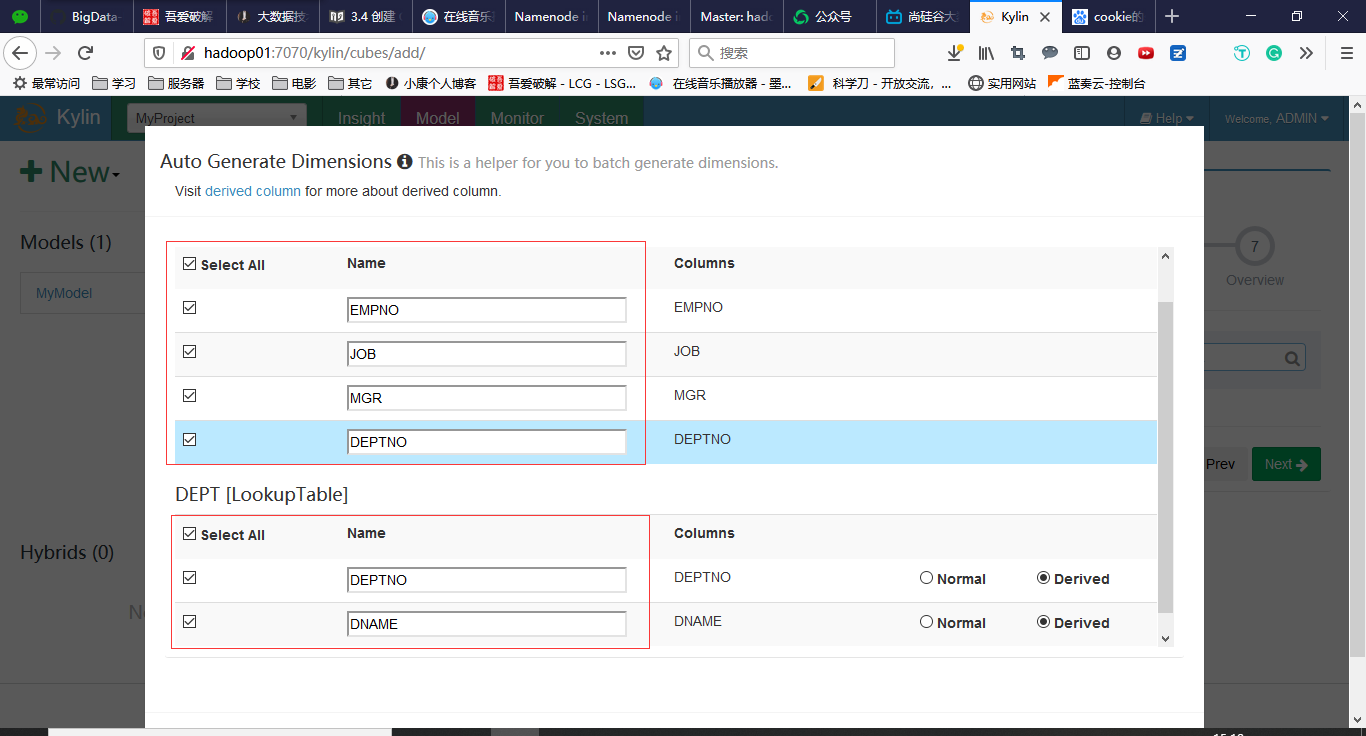The height and width of the screenshot is (736, 1366).
Task: Click the dialog scrollbar up arrow
Action: coord(1164,256)
